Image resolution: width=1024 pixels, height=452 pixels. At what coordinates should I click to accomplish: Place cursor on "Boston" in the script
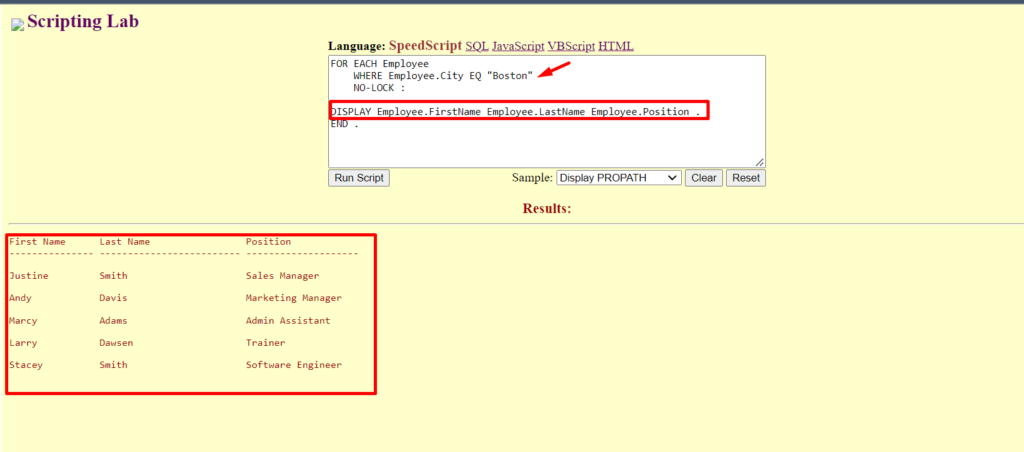[509, 76]
